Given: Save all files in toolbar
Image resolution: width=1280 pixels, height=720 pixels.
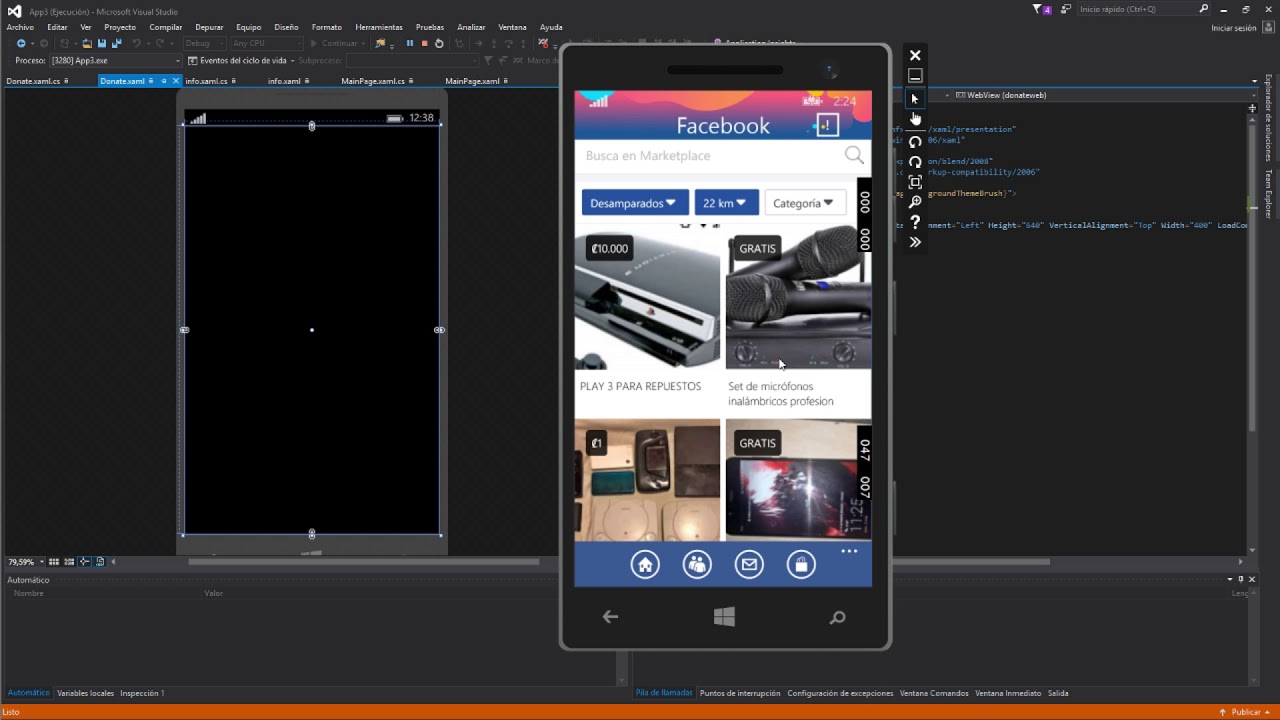Looking at the screenshot, I should tap(117, 43).
